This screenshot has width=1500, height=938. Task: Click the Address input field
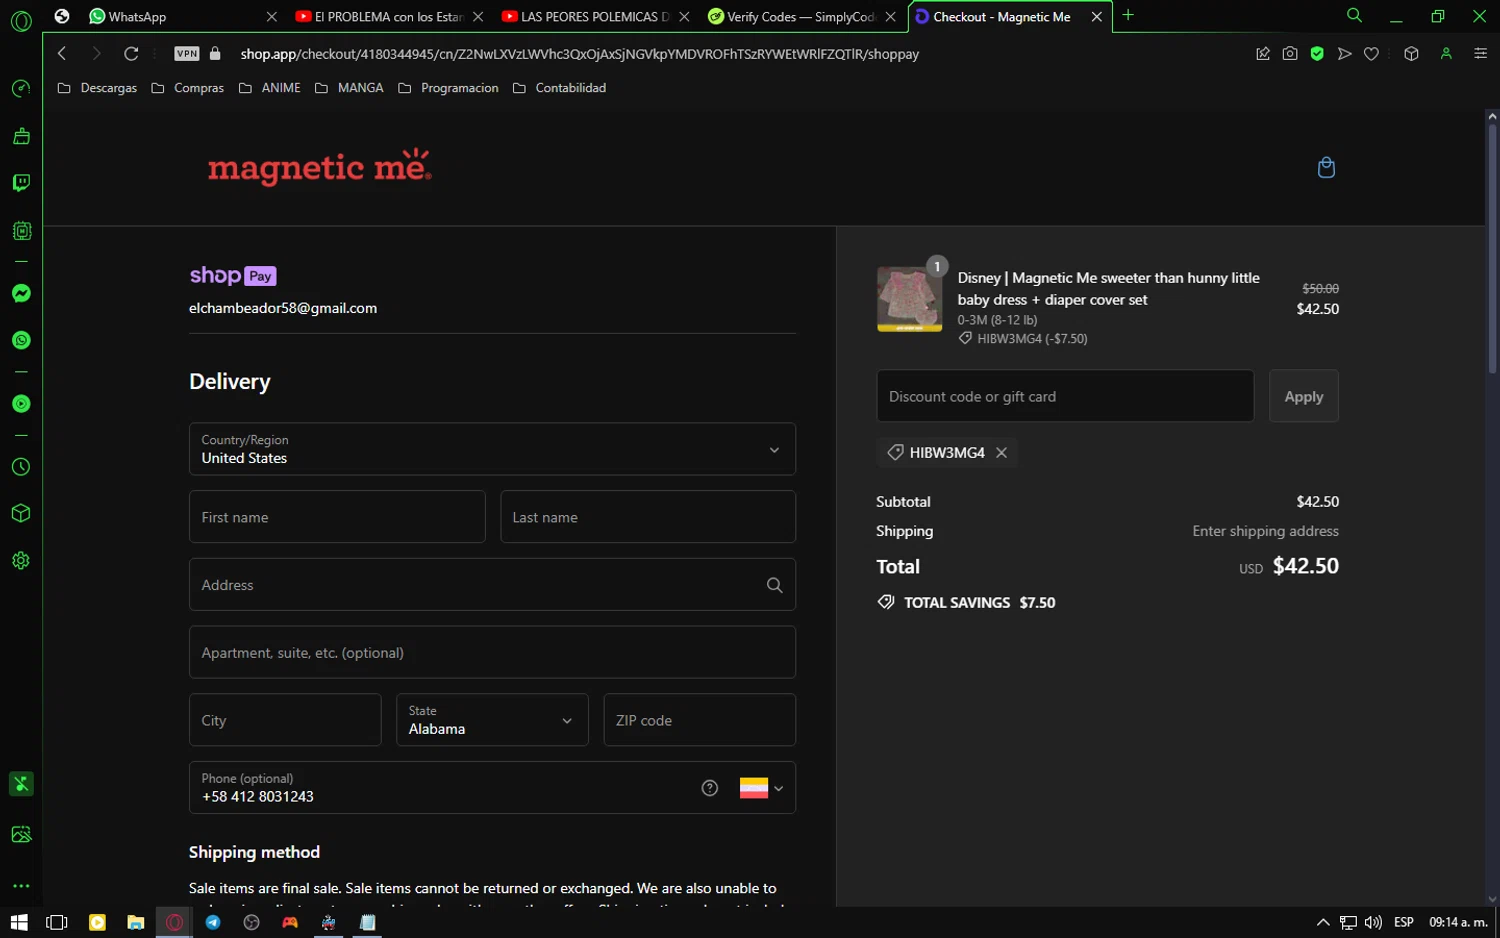492,585
